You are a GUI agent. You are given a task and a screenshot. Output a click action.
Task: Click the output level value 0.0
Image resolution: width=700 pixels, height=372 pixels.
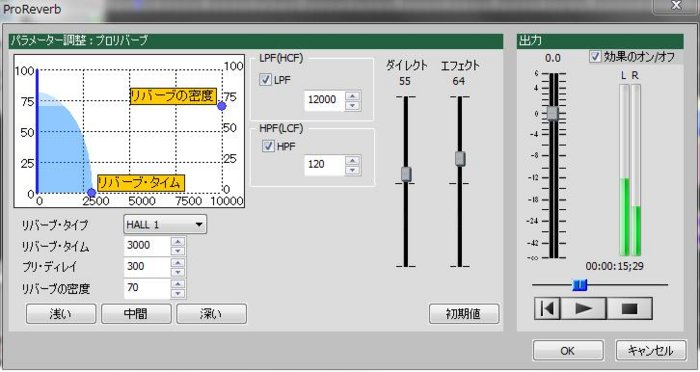coord(553,58)
